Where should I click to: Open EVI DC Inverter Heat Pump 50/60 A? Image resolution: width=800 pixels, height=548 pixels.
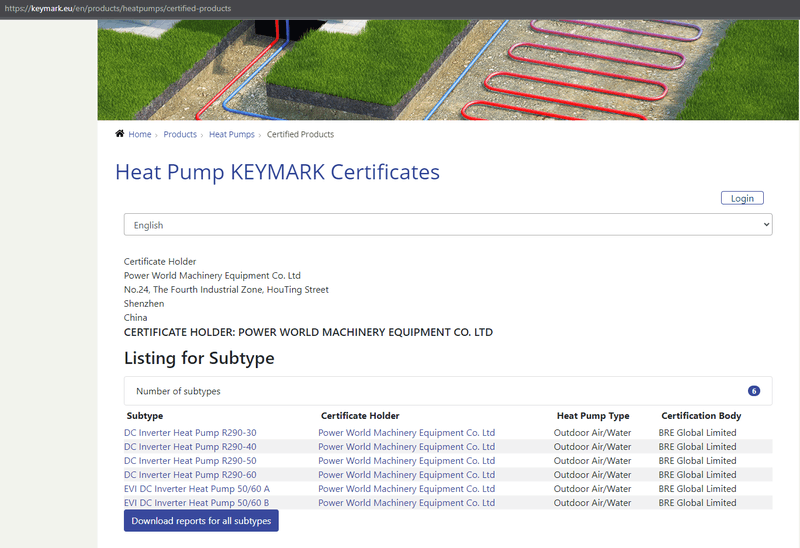(197, 489)
